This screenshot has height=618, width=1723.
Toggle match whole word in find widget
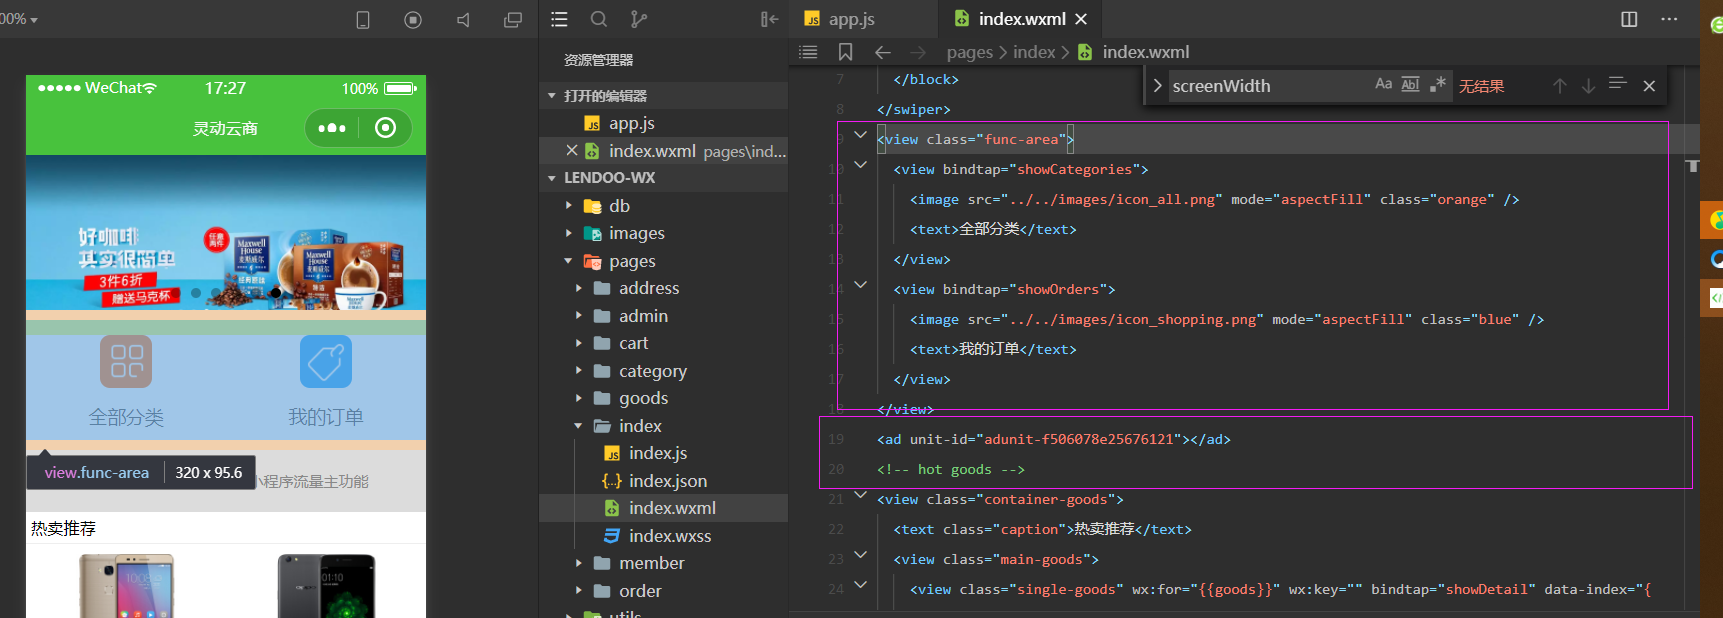click(1410, 84)
